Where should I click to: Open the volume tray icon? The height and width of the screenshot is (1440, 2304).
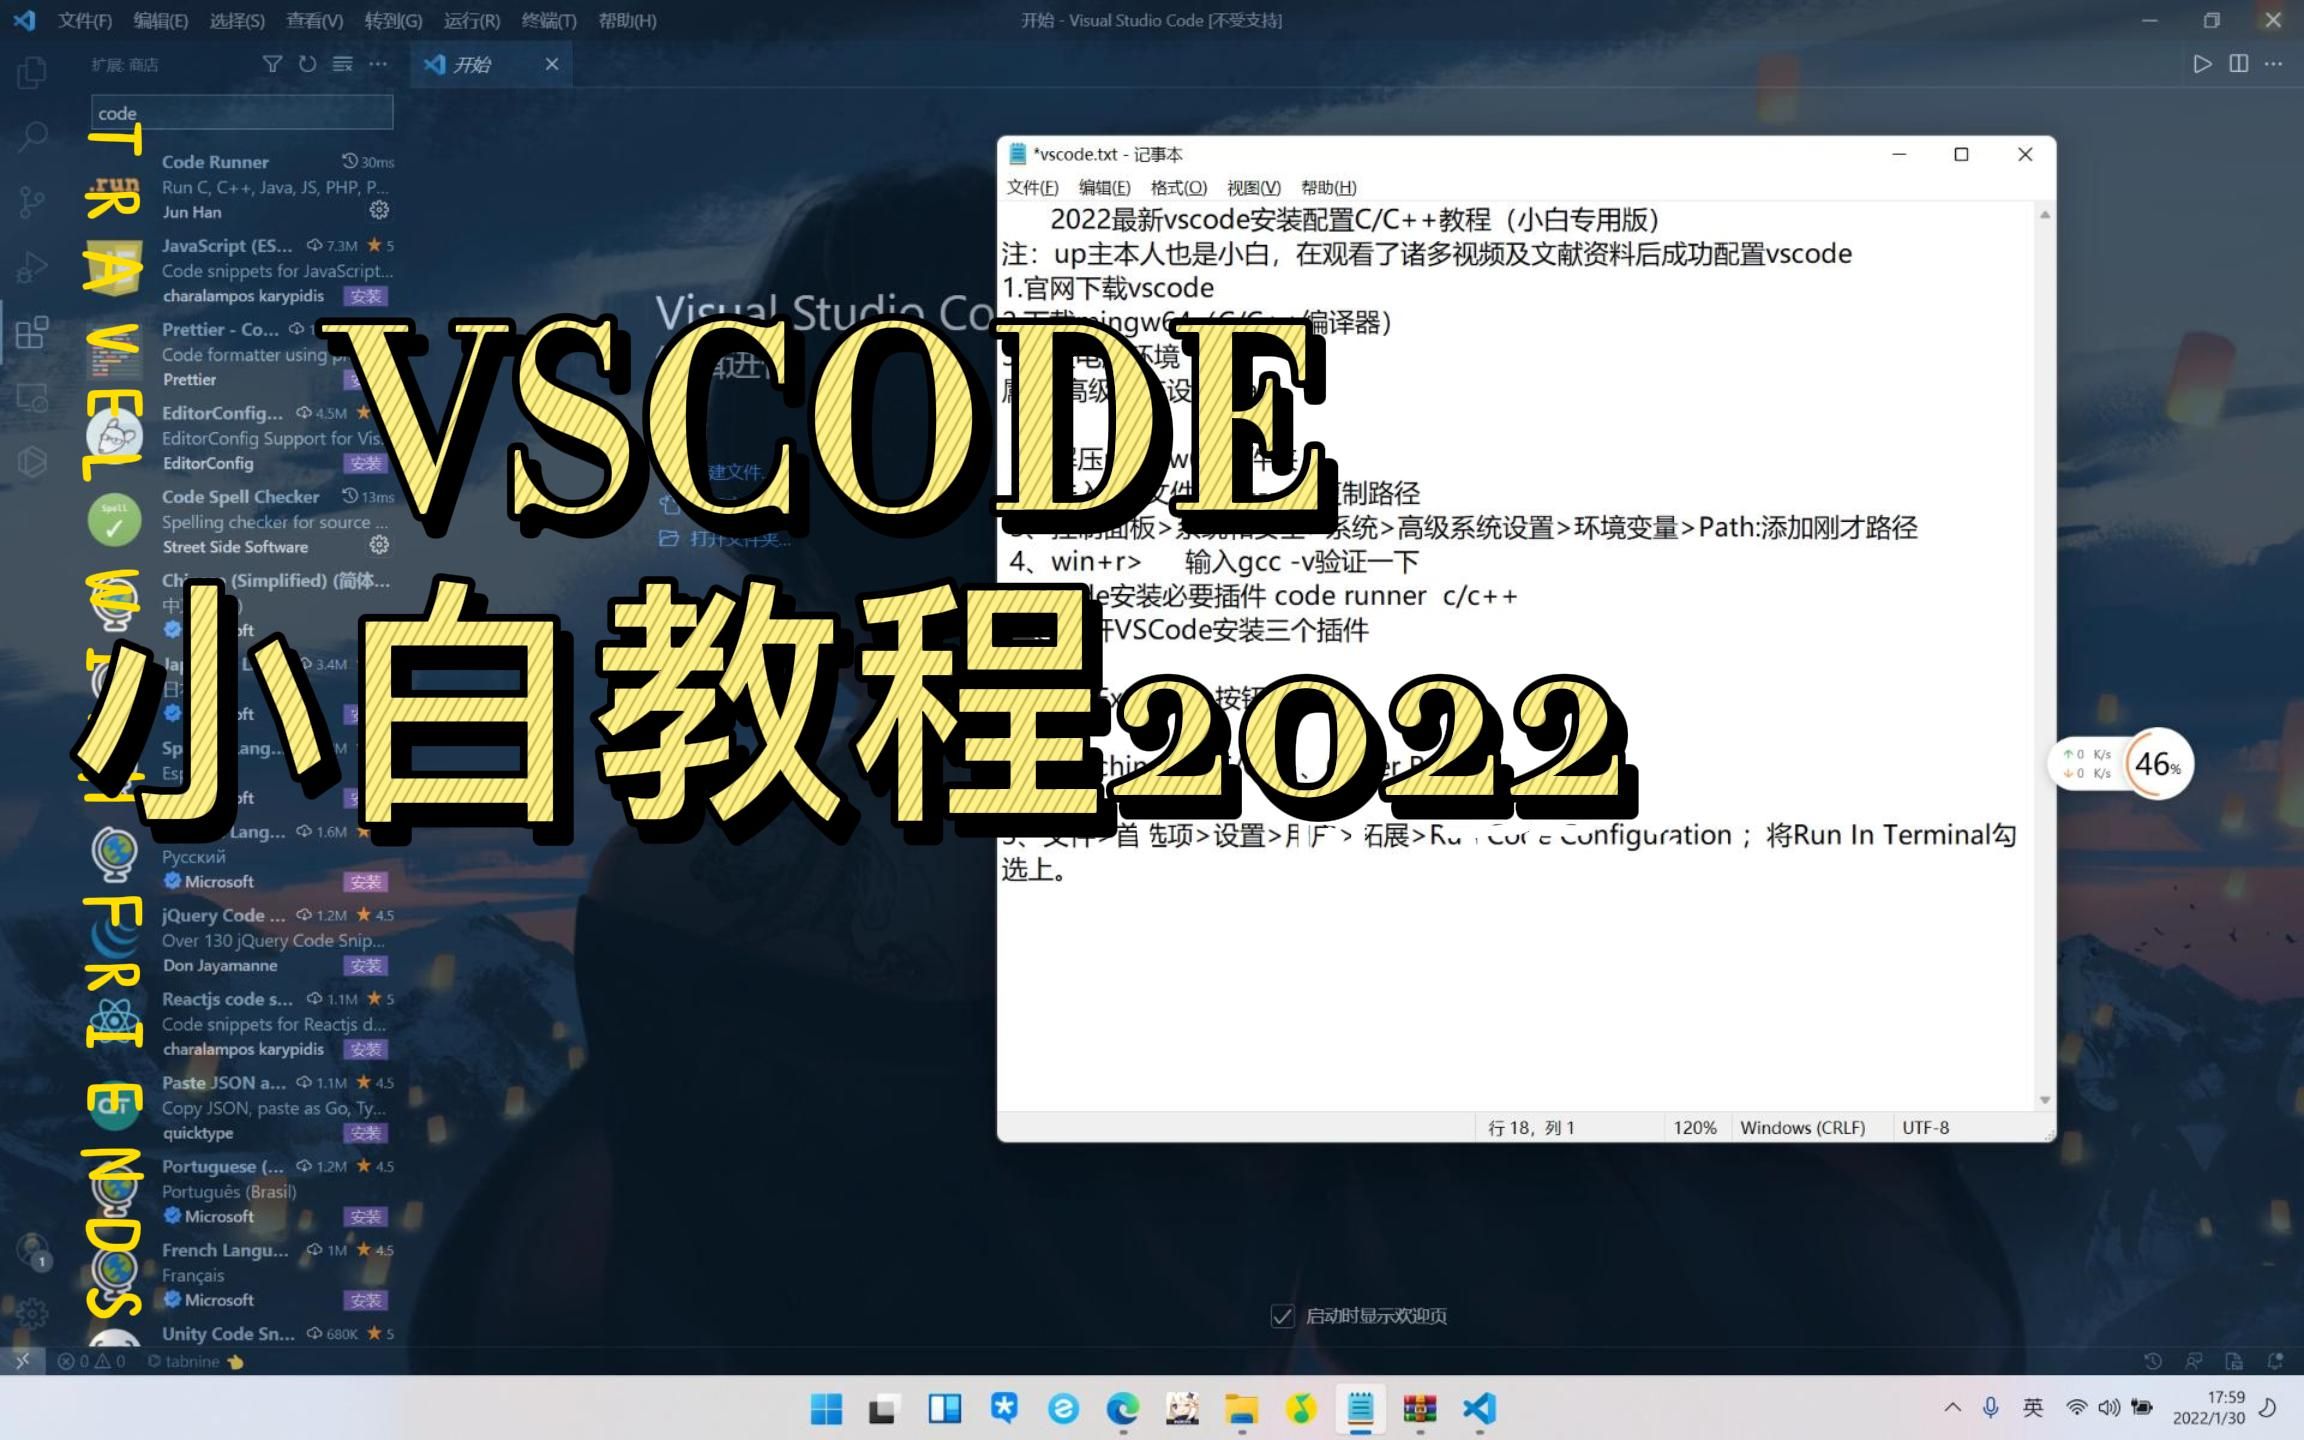click(2109, 1408)
